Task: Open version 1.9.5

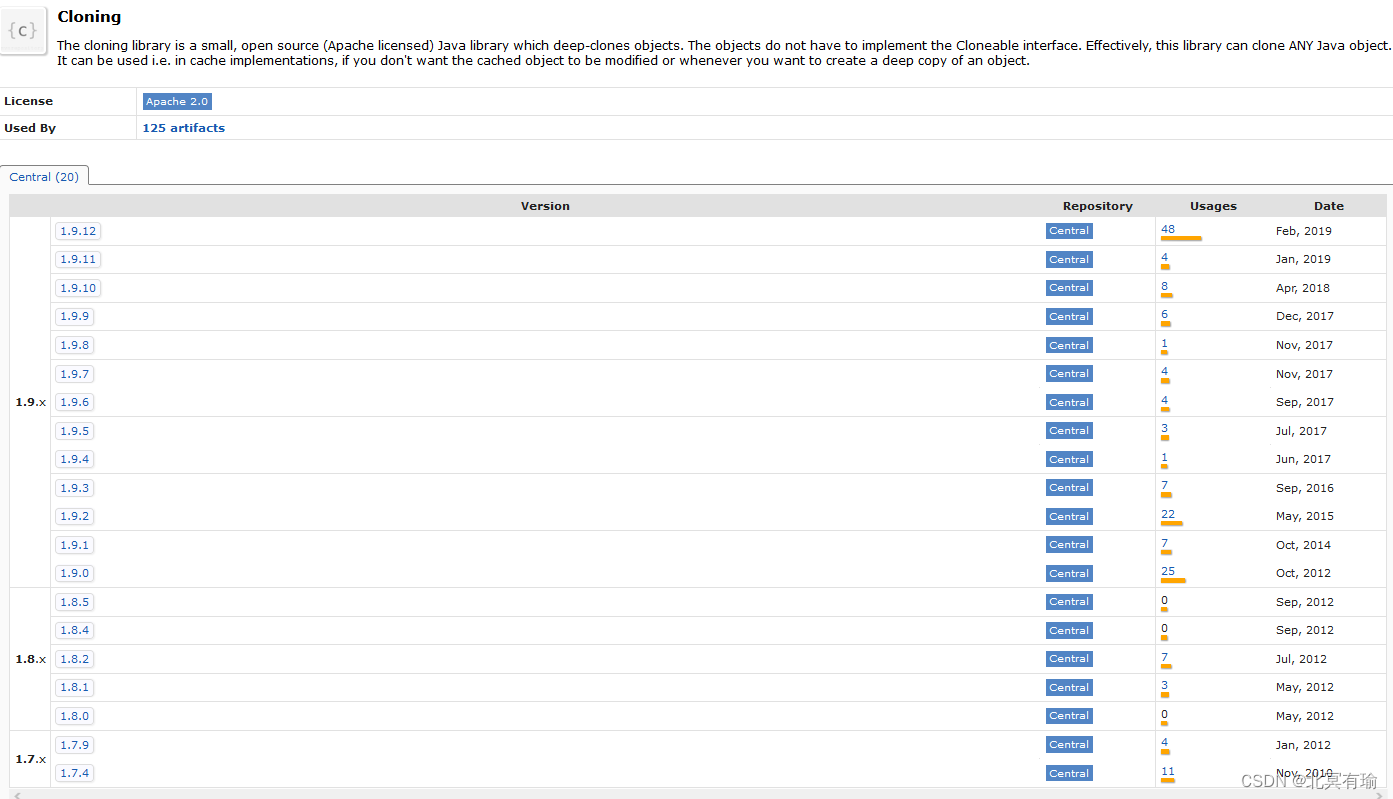Action: click(x=75, y=431)
